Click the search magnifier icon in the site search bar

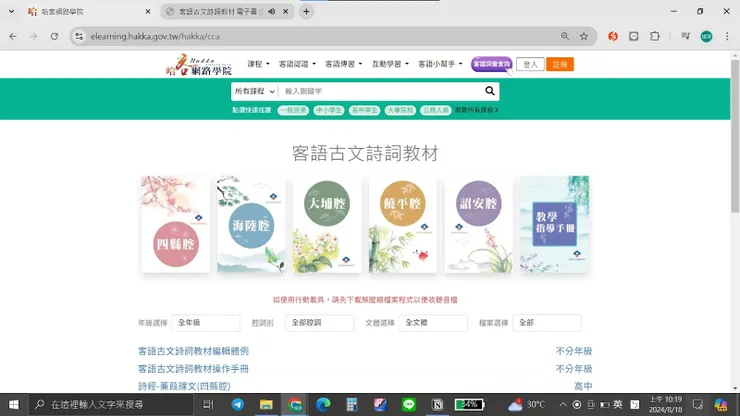490,91
